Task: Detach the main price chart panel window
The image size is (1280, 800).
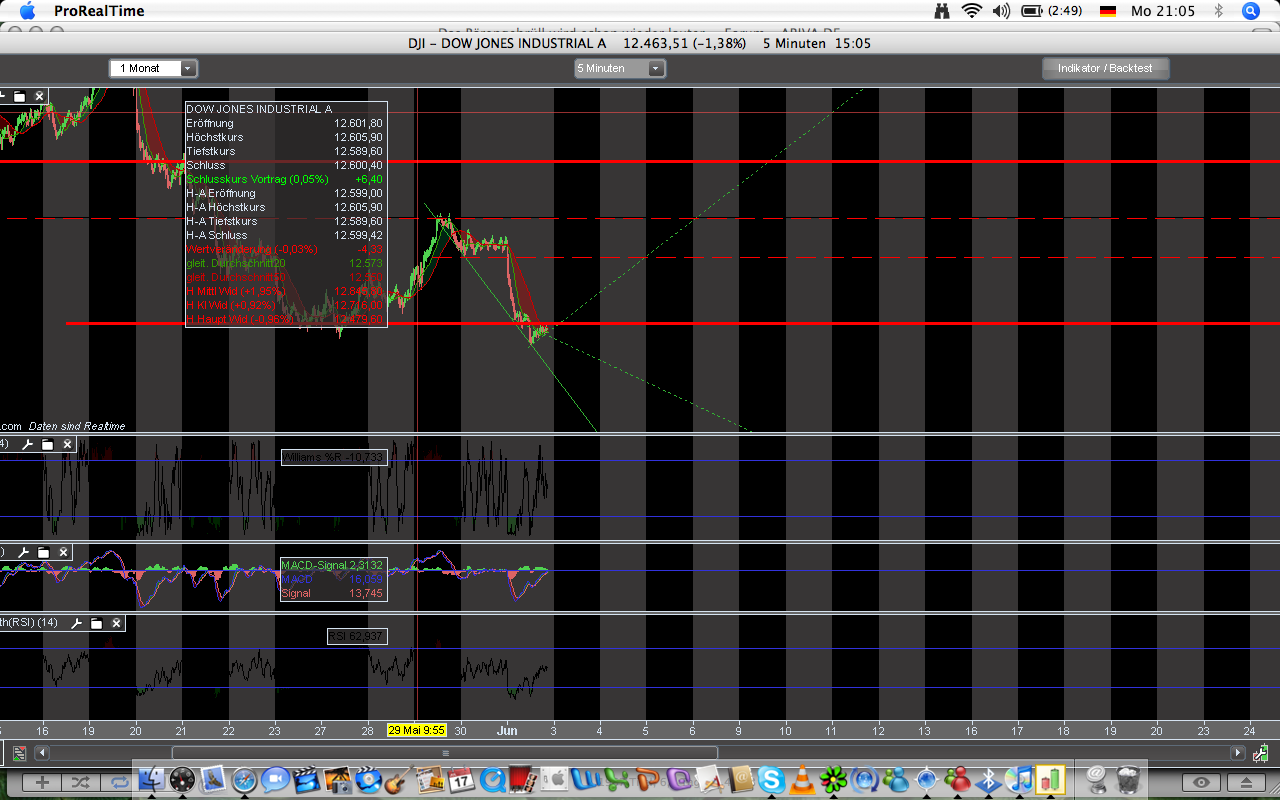Action: (19, 96)
